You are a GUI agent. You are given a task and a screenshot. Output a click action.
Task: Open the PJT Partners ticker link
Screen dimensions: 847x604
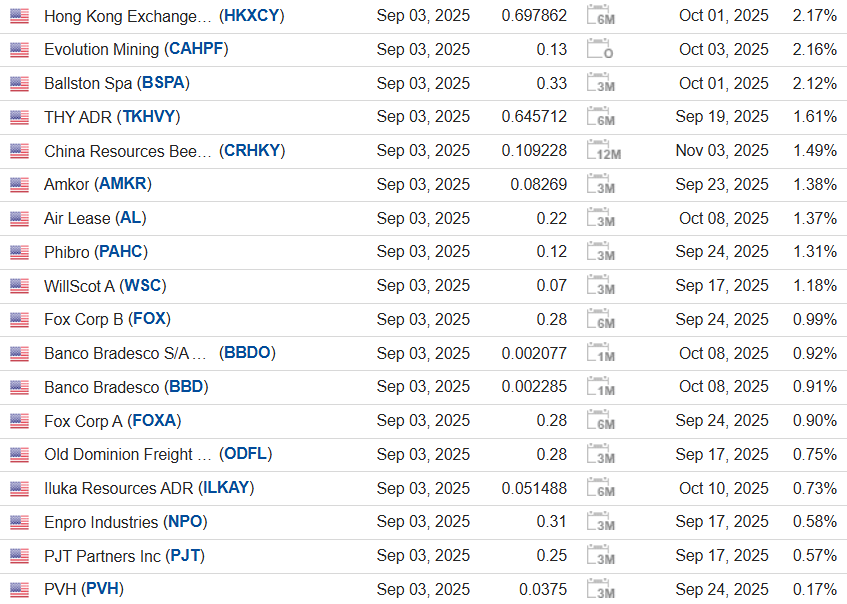click(185, 555)
